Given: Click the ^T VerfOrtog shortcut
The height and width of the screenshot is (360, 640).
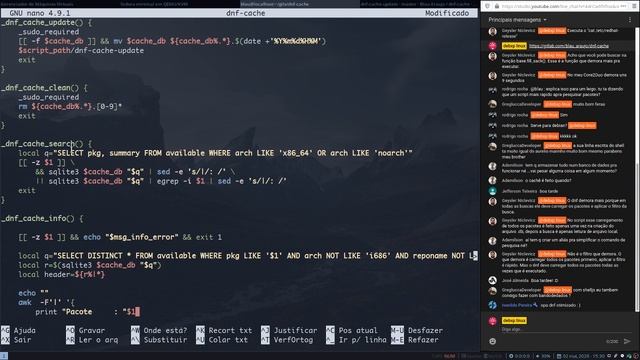Looking at the screenshot, I should 287,340.
